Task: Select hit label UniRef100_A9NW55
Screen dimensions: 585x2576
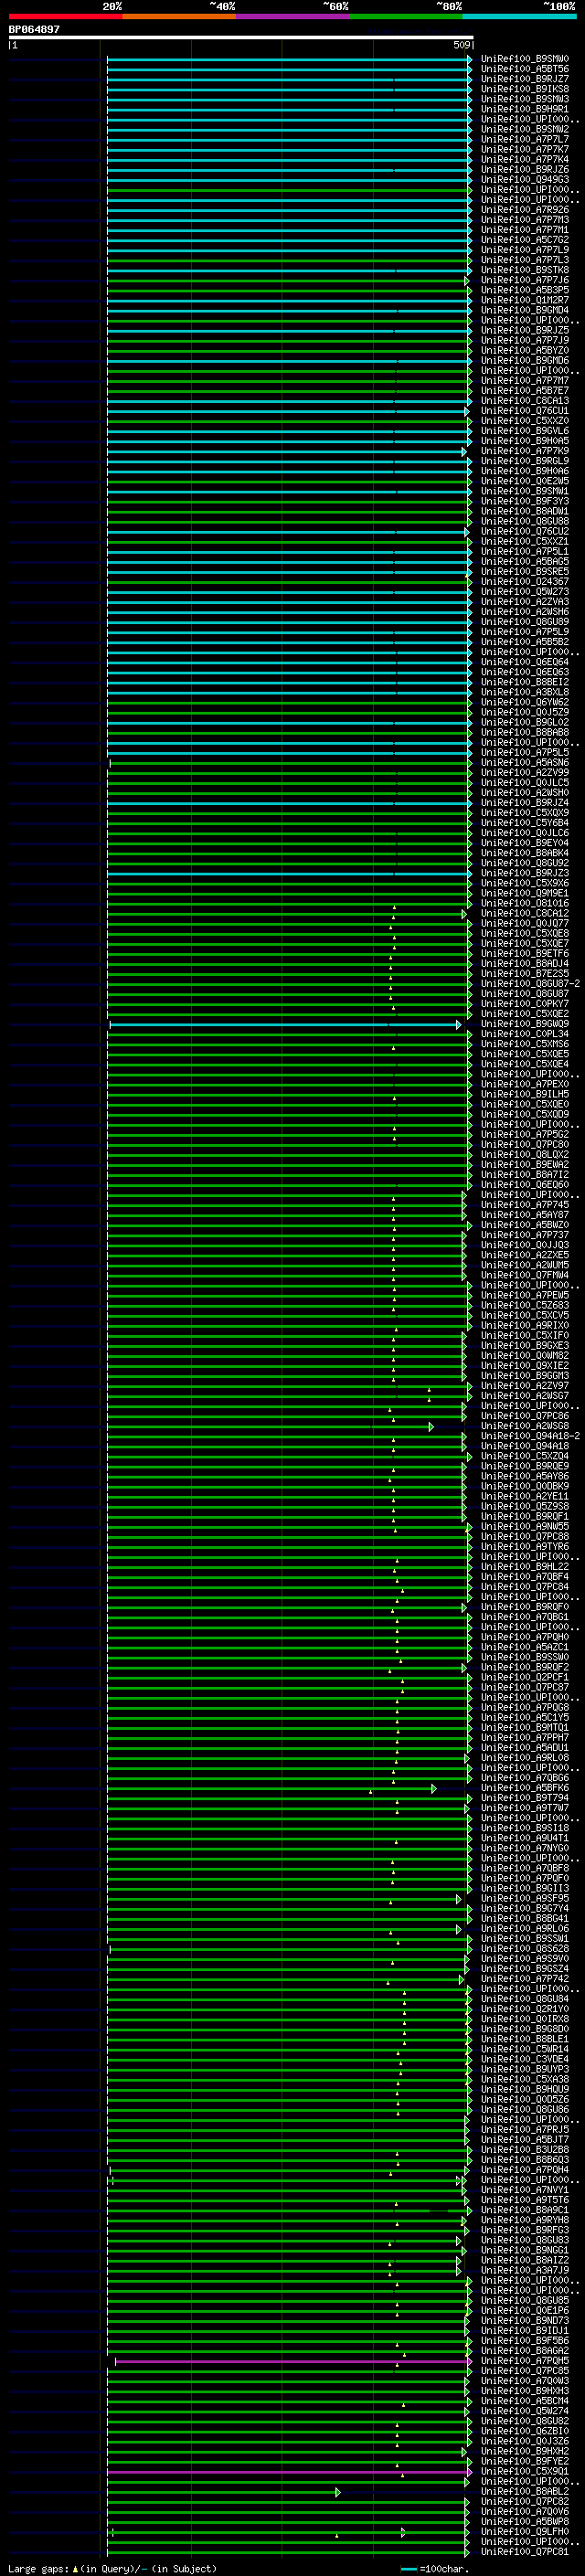Action: pyautogui.click(x=525, y=1527)
